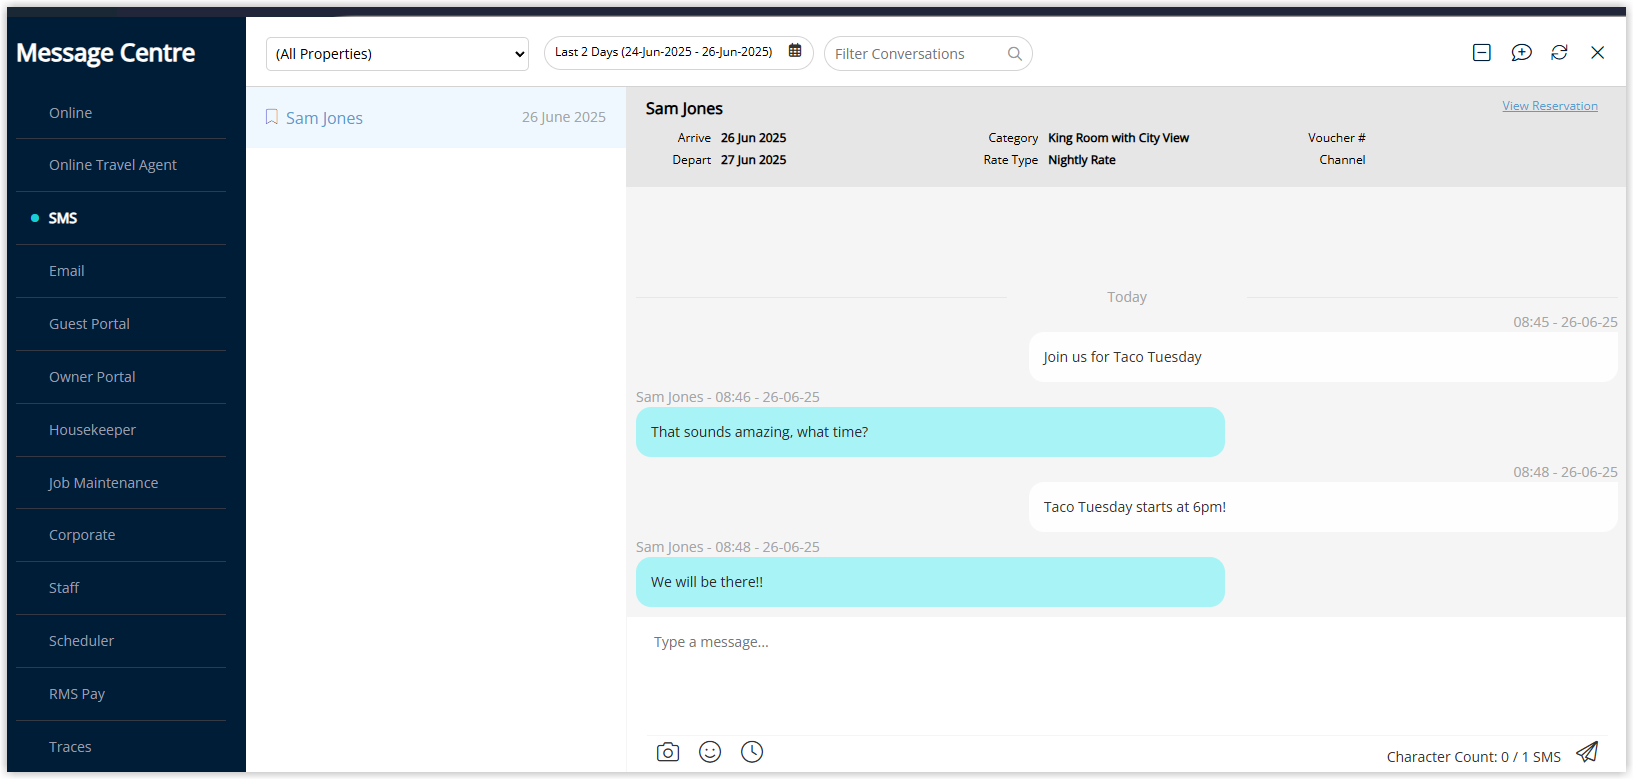Open the Scheduler section

pyautogui.click(x=81, y=641)
